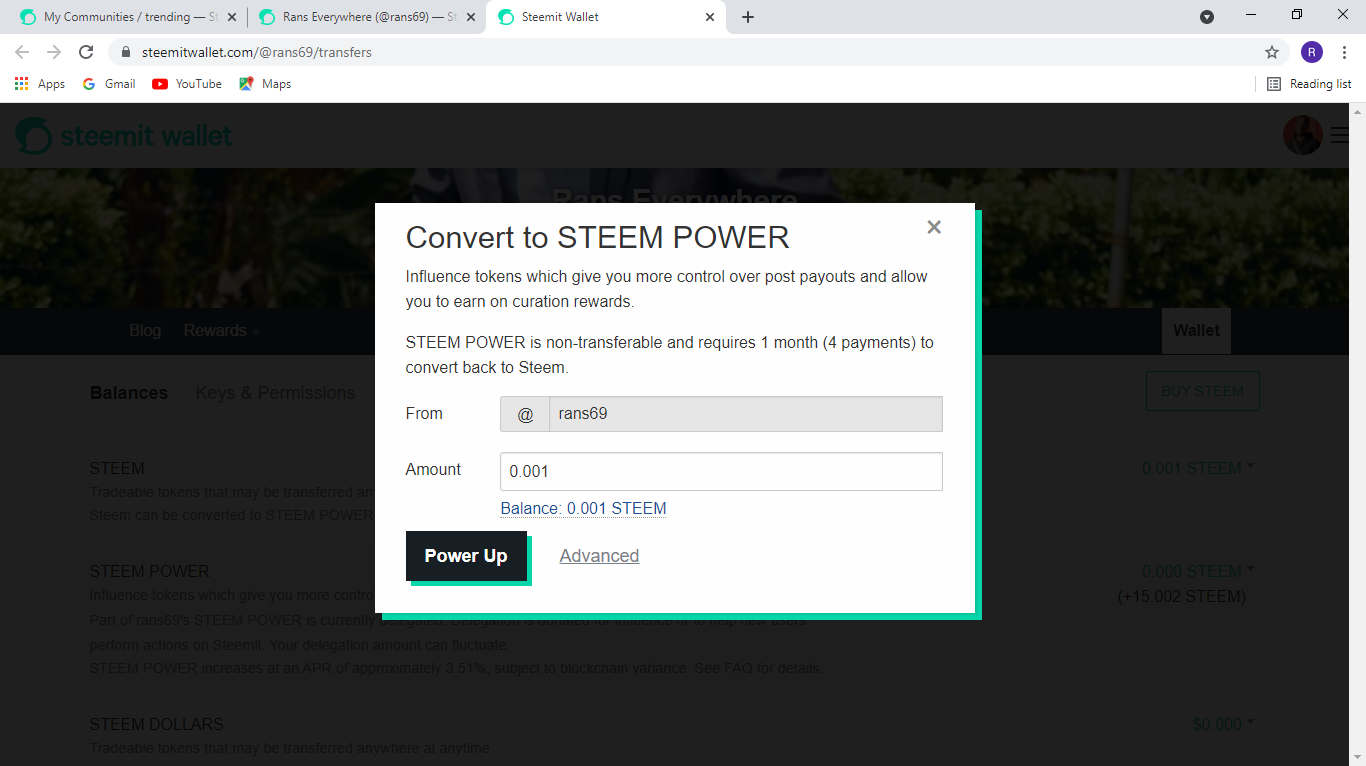
Task: Expand the 0.000 STEEM power dropdown
Action: [1197, 571]
